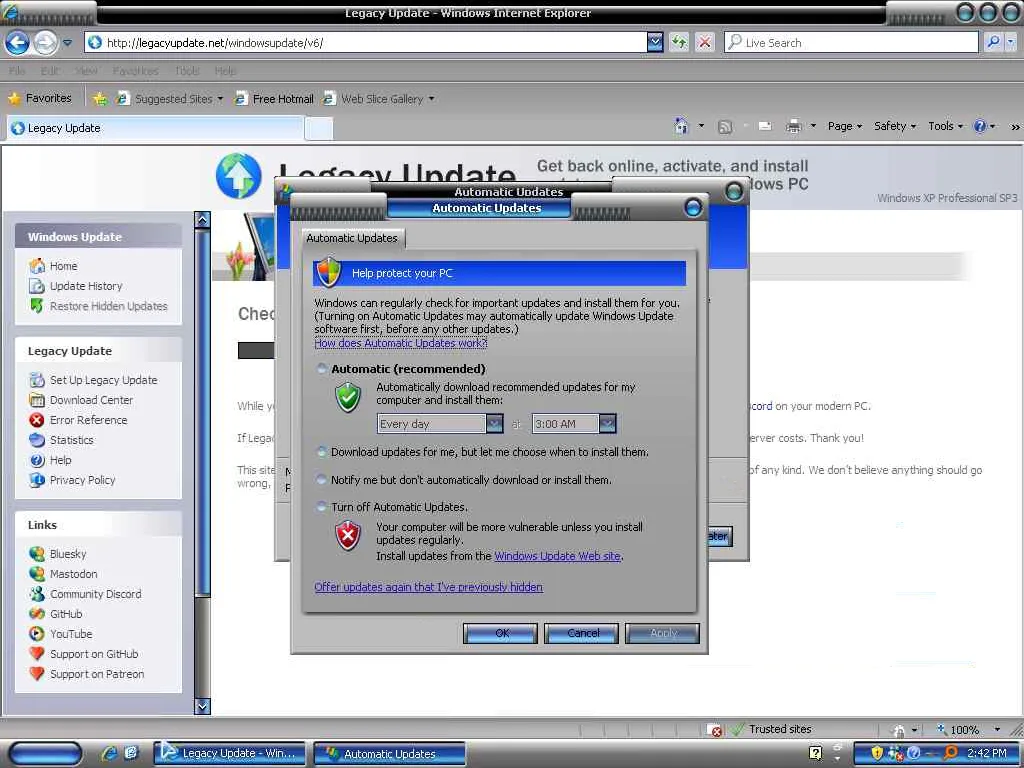The height and width of the screenshot is (768, 1024).
Task: Click the Live Search magnifier icon
Action: coord(993,42)
